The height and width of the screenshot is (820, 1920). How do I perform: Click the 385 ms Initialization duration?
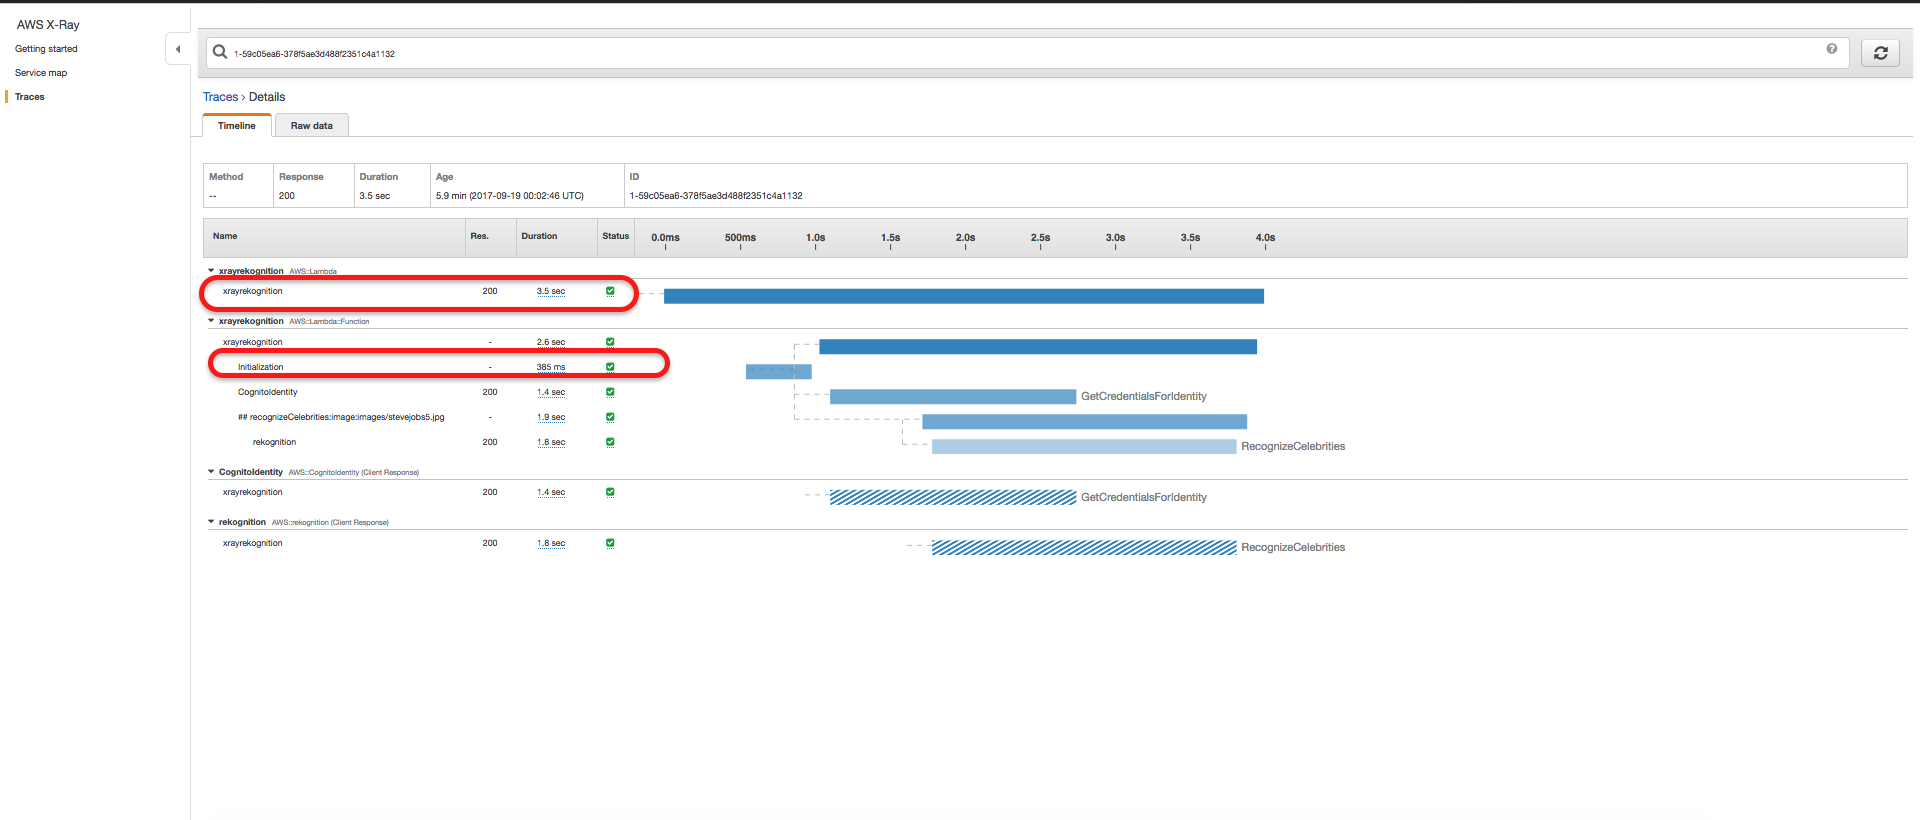[x=550, y=367]
